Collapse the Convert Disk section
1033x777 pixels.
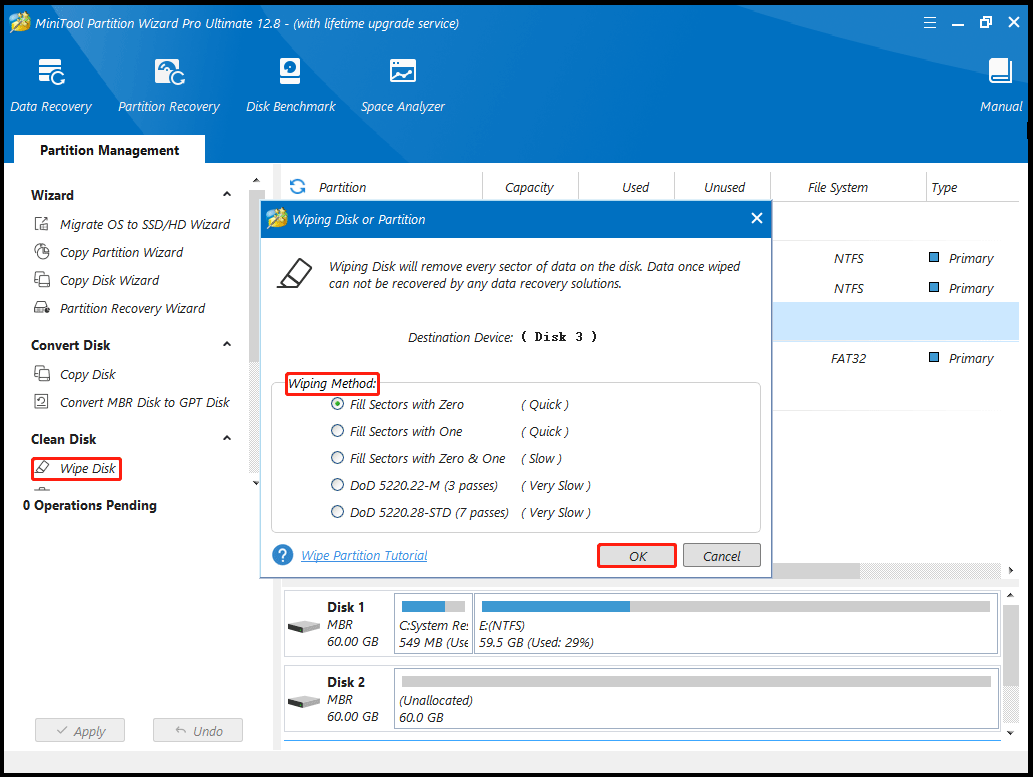(x=227, y=344)
